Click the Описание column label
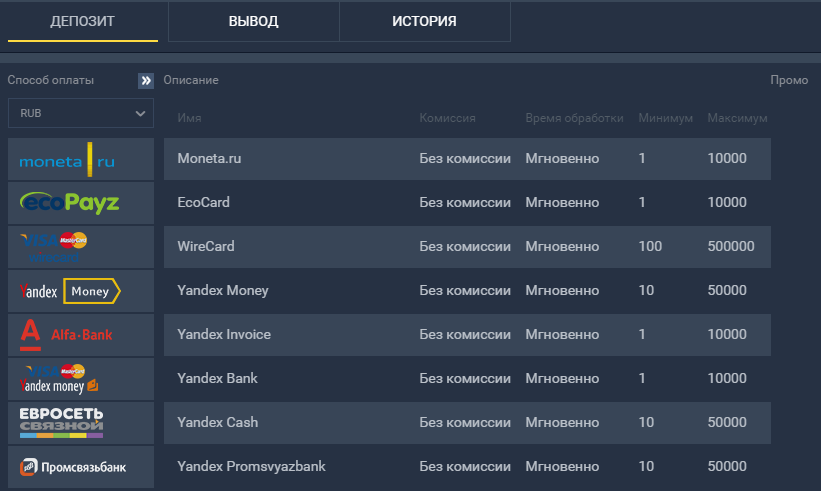821x491 pixels. click(191, 80)
